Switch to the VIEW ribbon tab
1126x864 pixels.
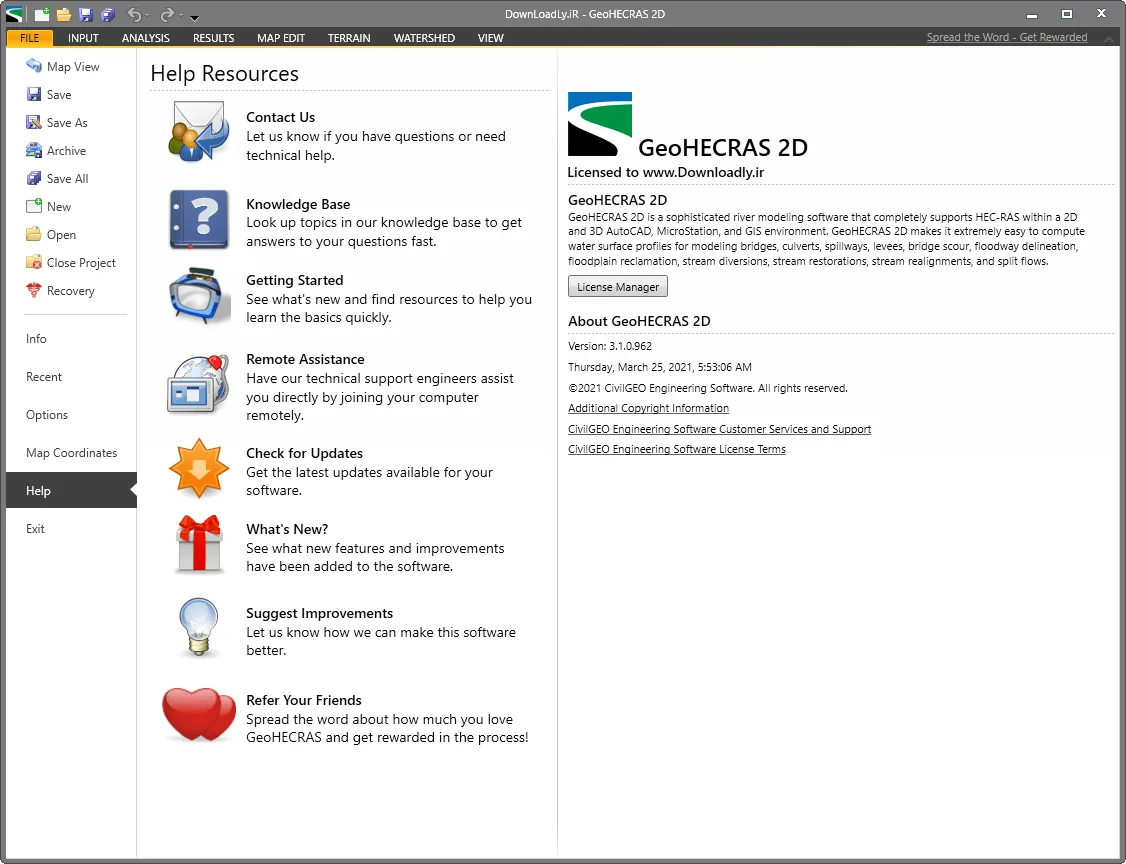pyautogui.click(x=490, y=38)
